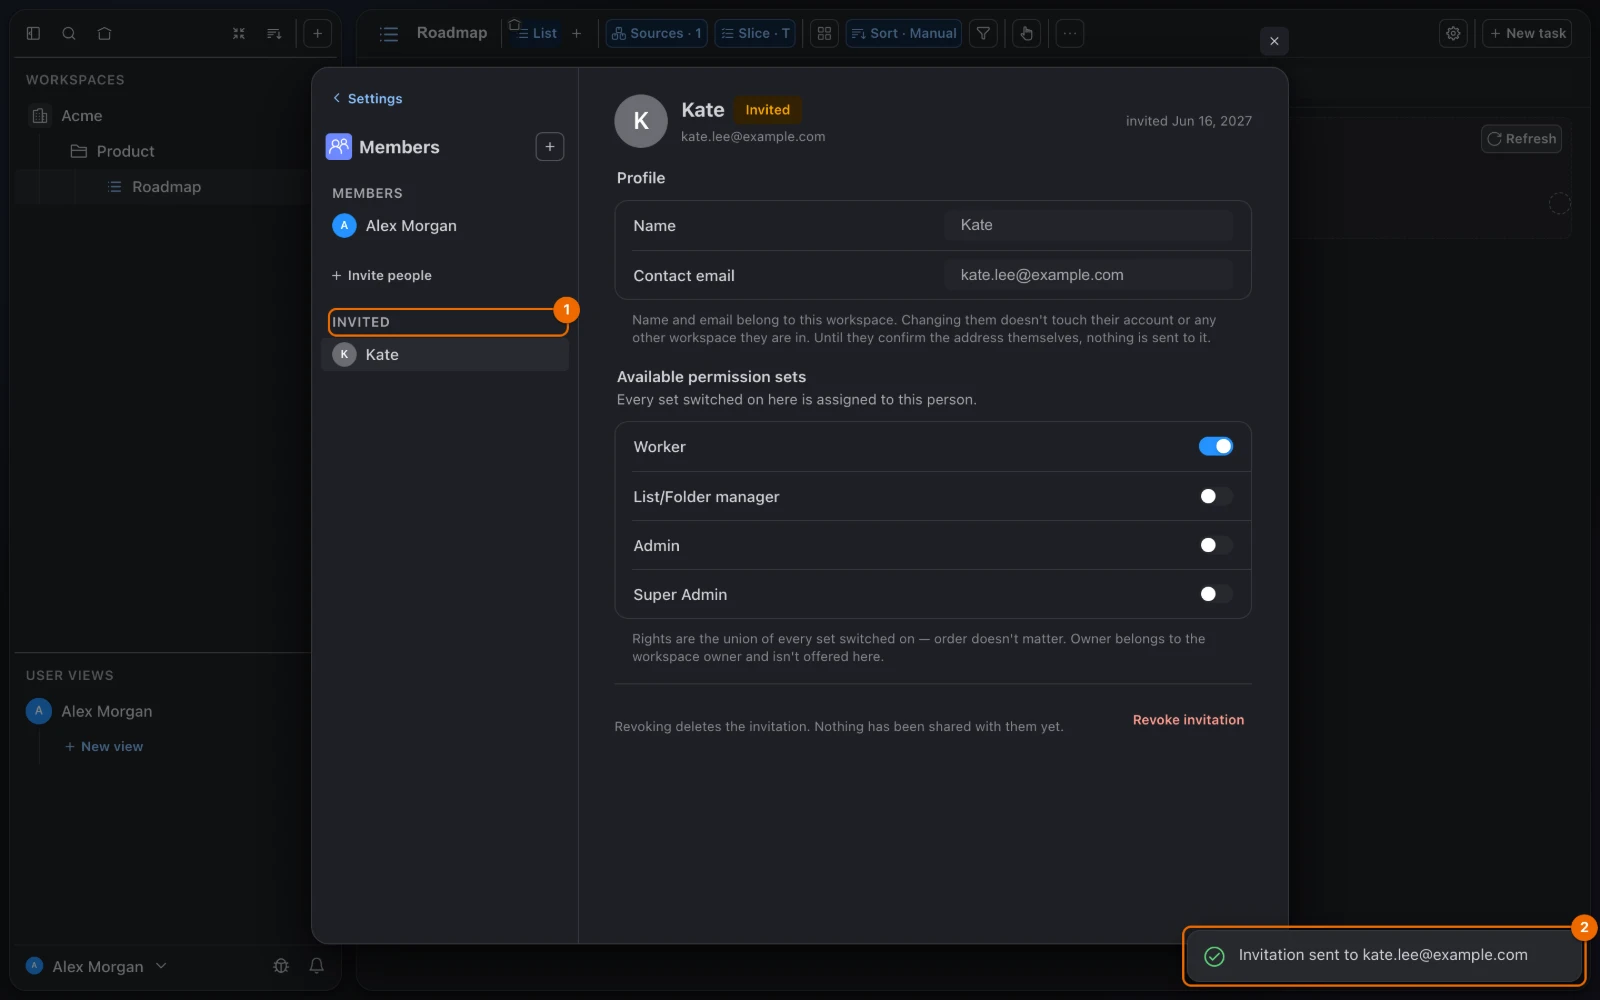Go back to Settings
The height and width of the screenshot is (1000, 1600).
tap(367, 98)
